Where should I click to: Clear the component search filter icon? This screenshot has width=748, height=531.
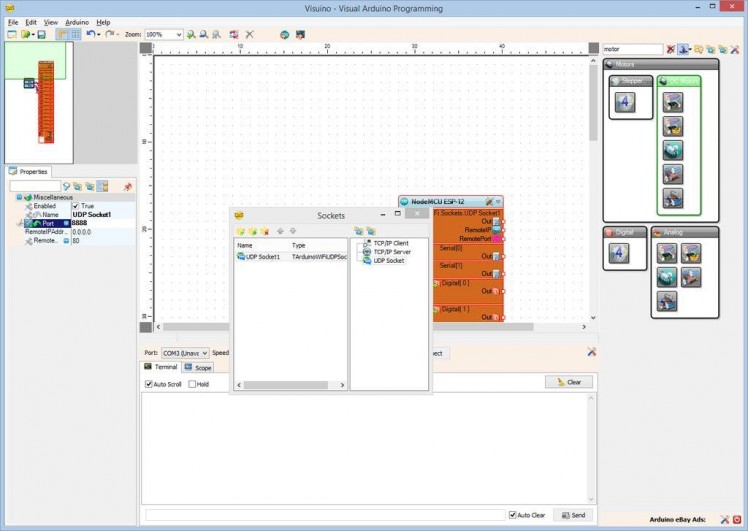click(671, 49)
